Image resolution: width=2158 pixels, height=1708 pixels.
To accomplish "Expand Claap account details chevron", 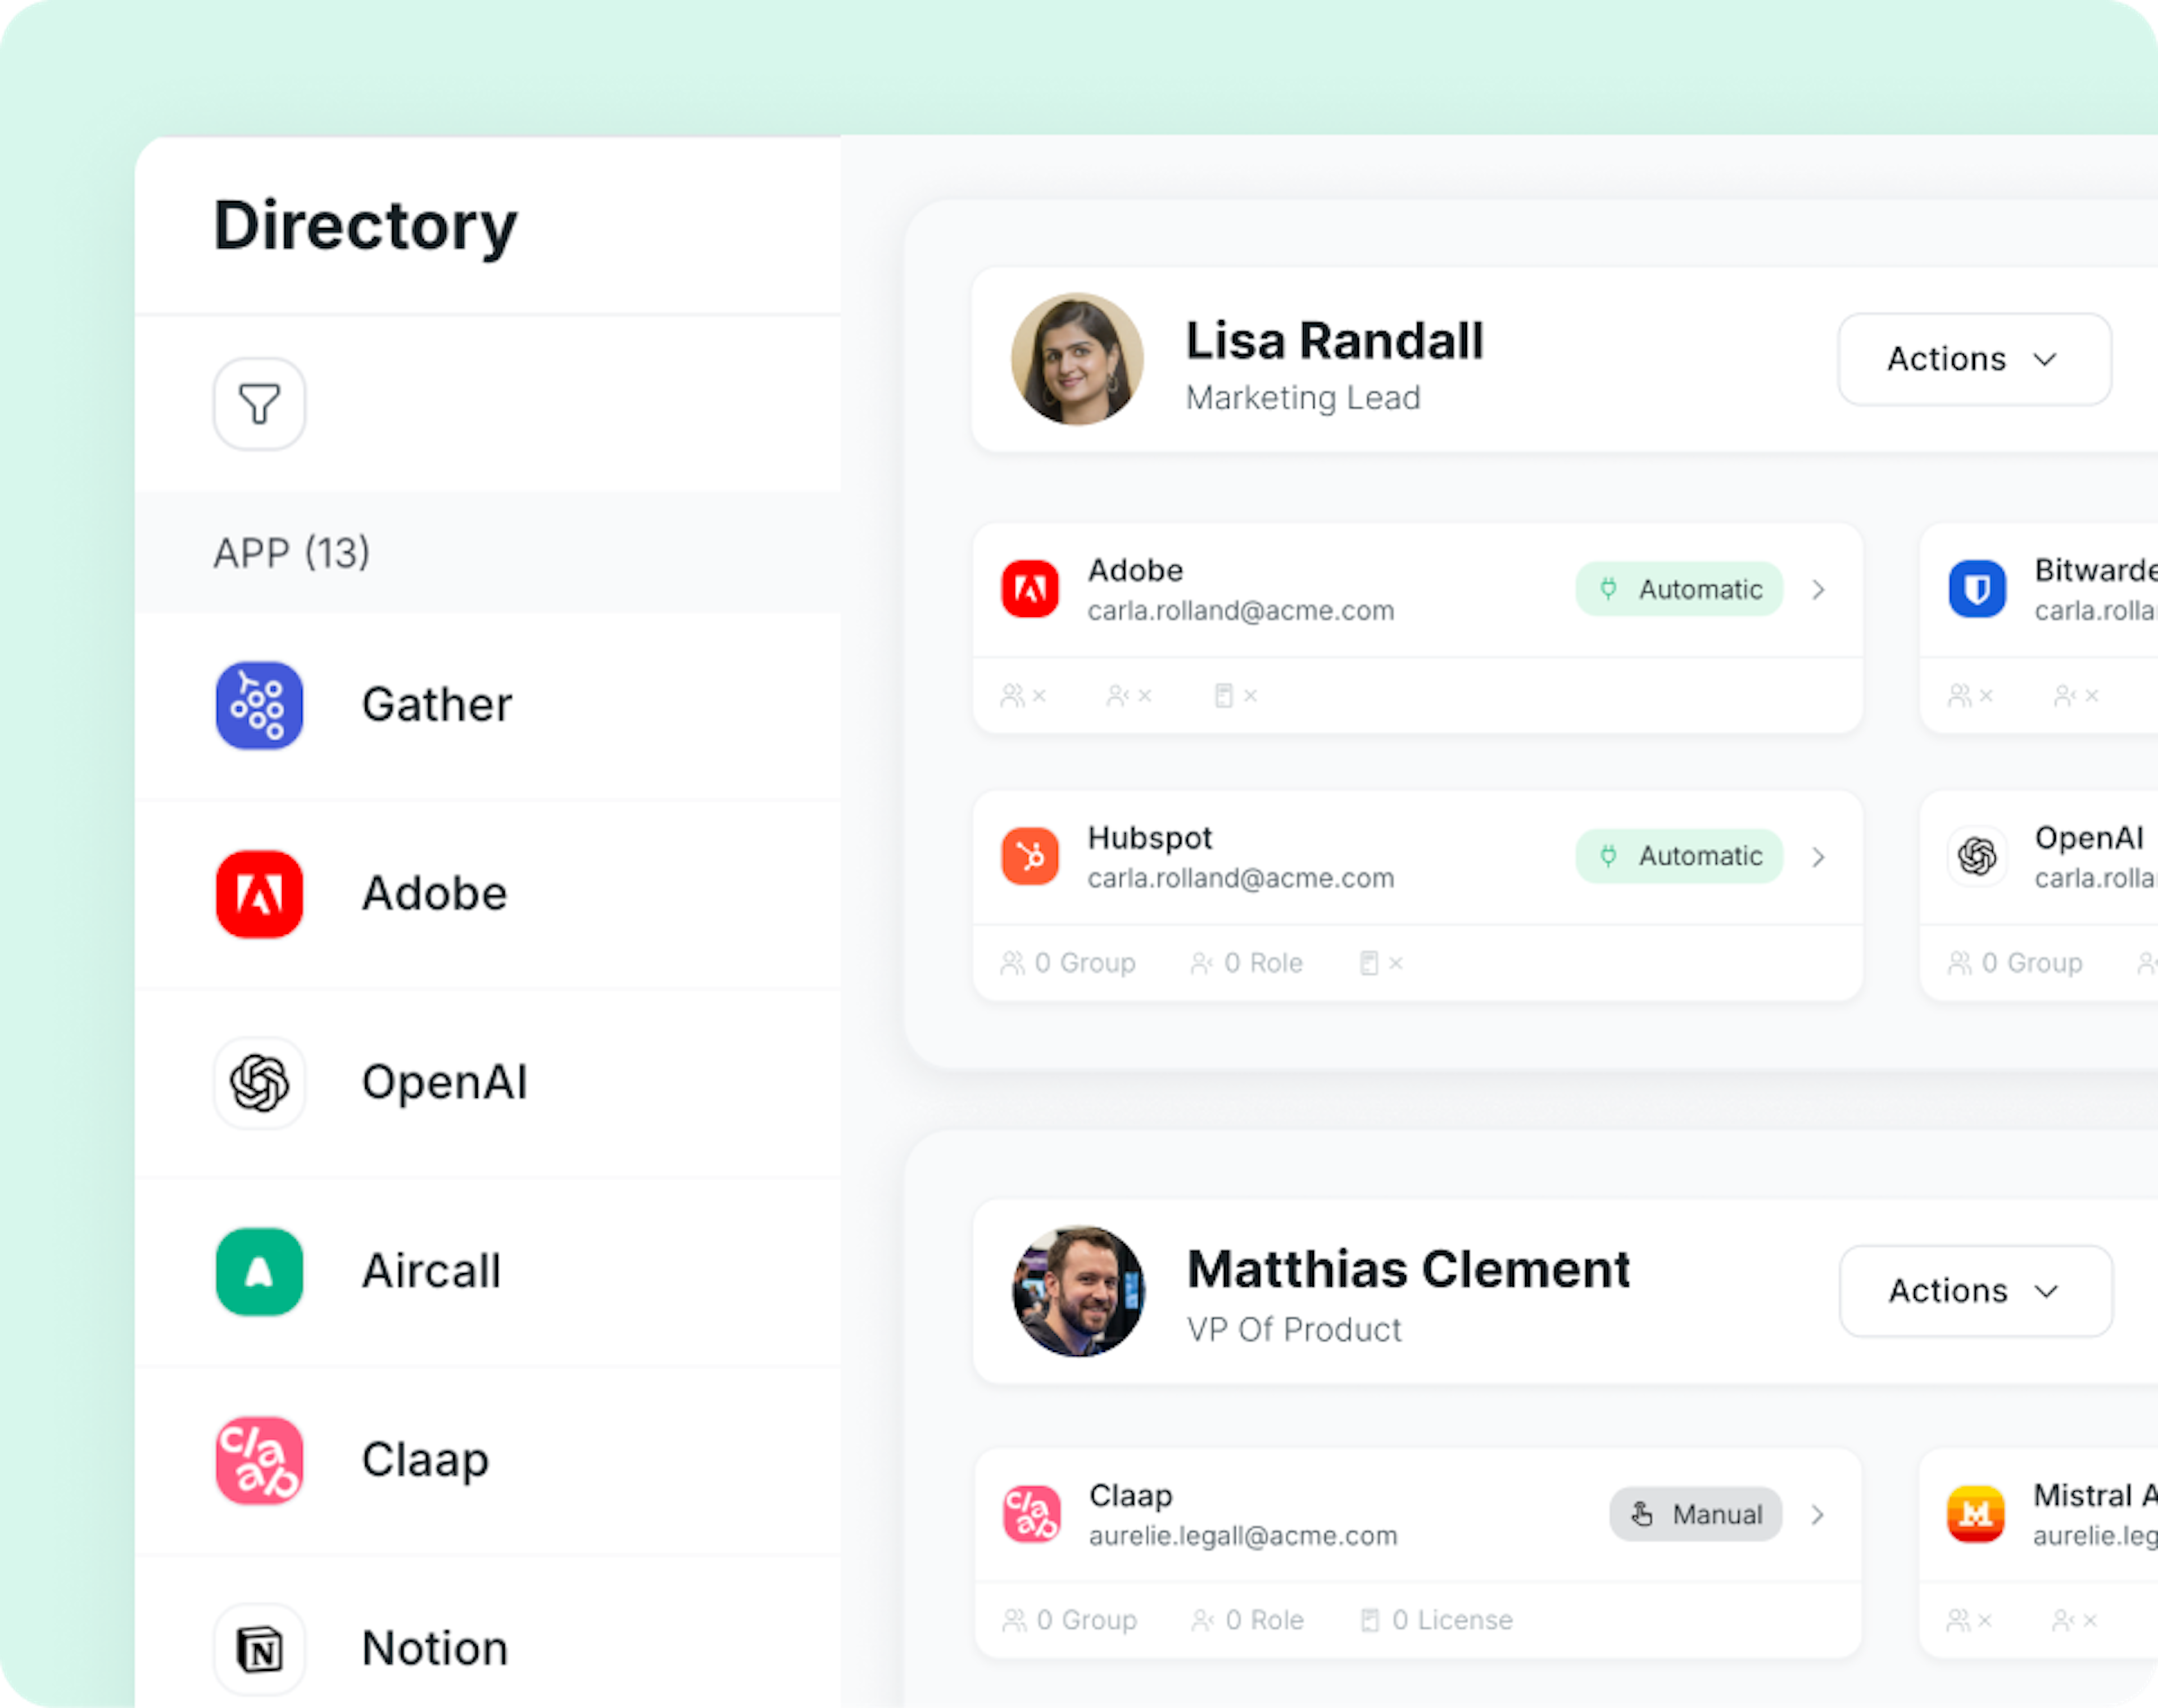I will [1817, 1515].
